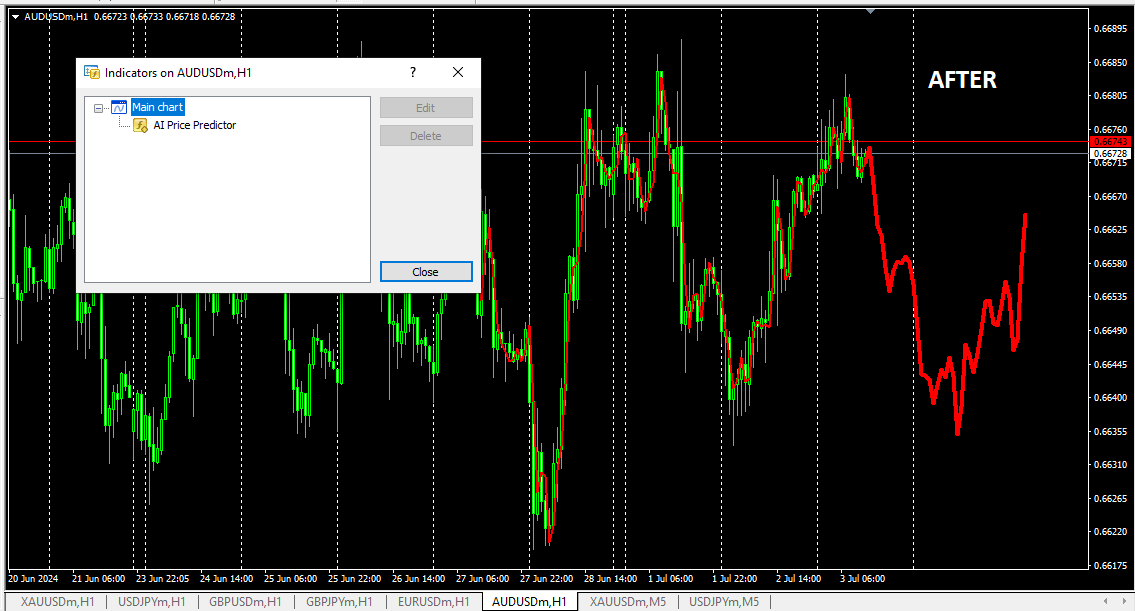Select AI Price Predictor in the indicator list
The width and height of the screenshot is (1135, 611).
click(x=194, y=125)
